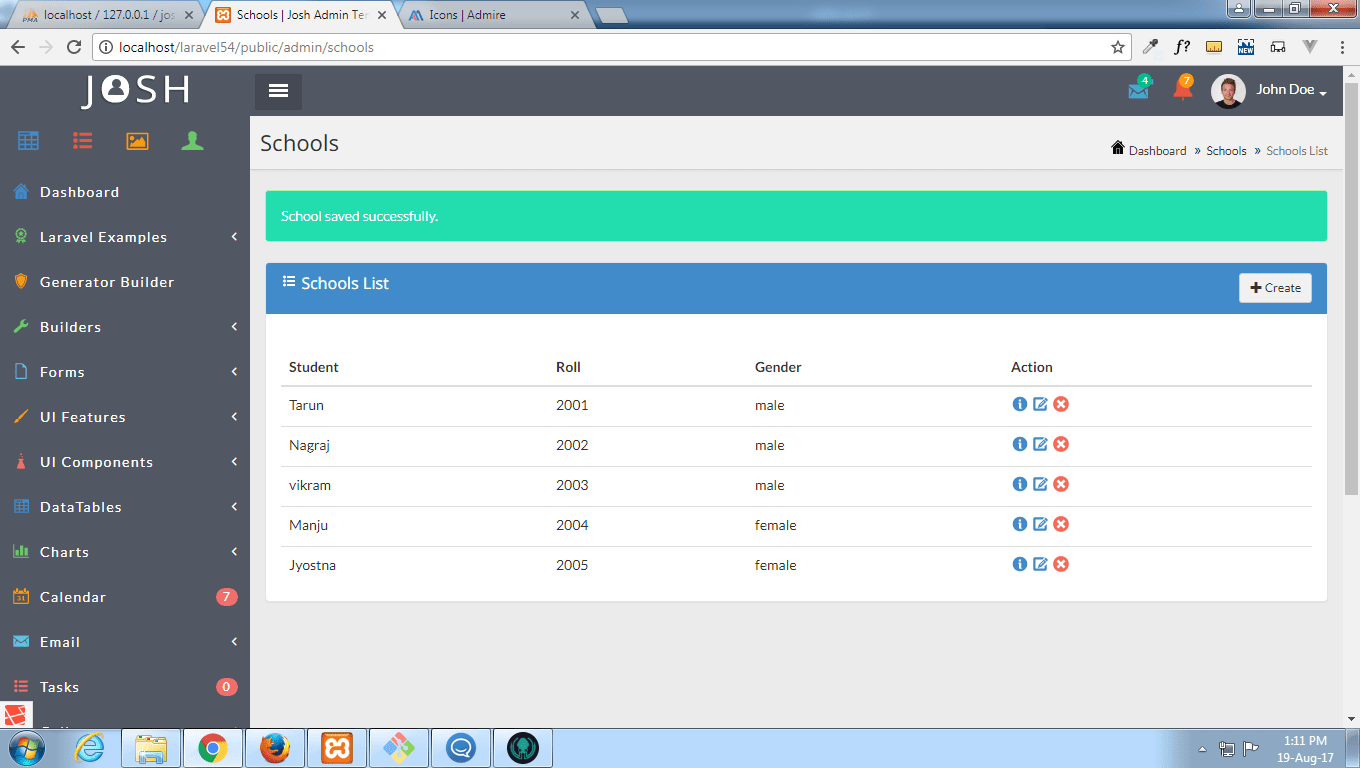This screenshot has height=768, width=1360.
Task: Expand the UI Features submenu
Action: click(x=83, y=417)
